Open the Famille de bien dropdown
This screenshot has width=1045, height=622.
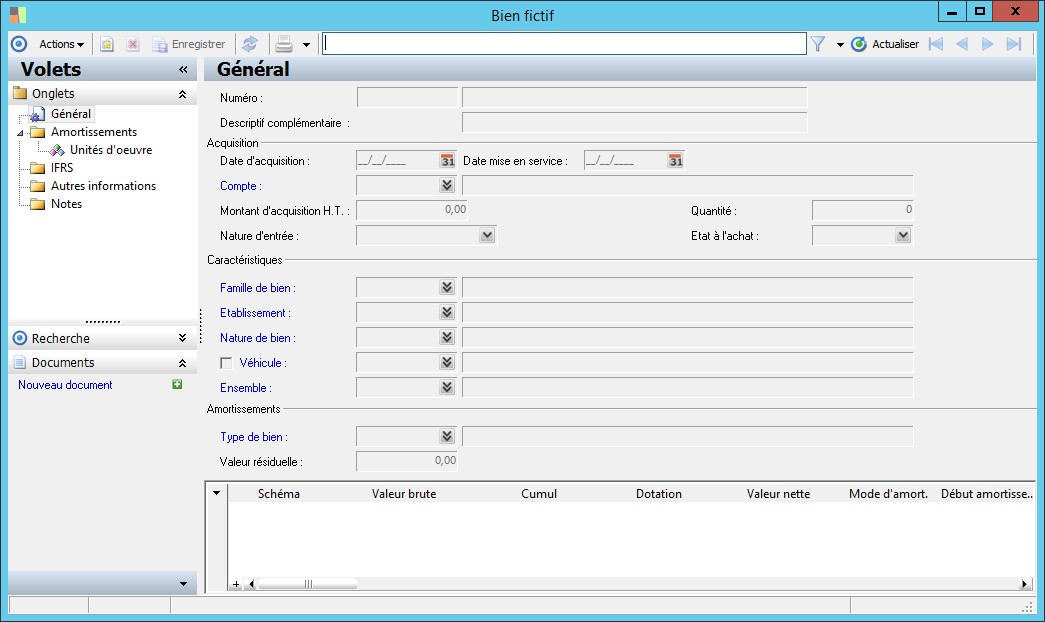447,287
